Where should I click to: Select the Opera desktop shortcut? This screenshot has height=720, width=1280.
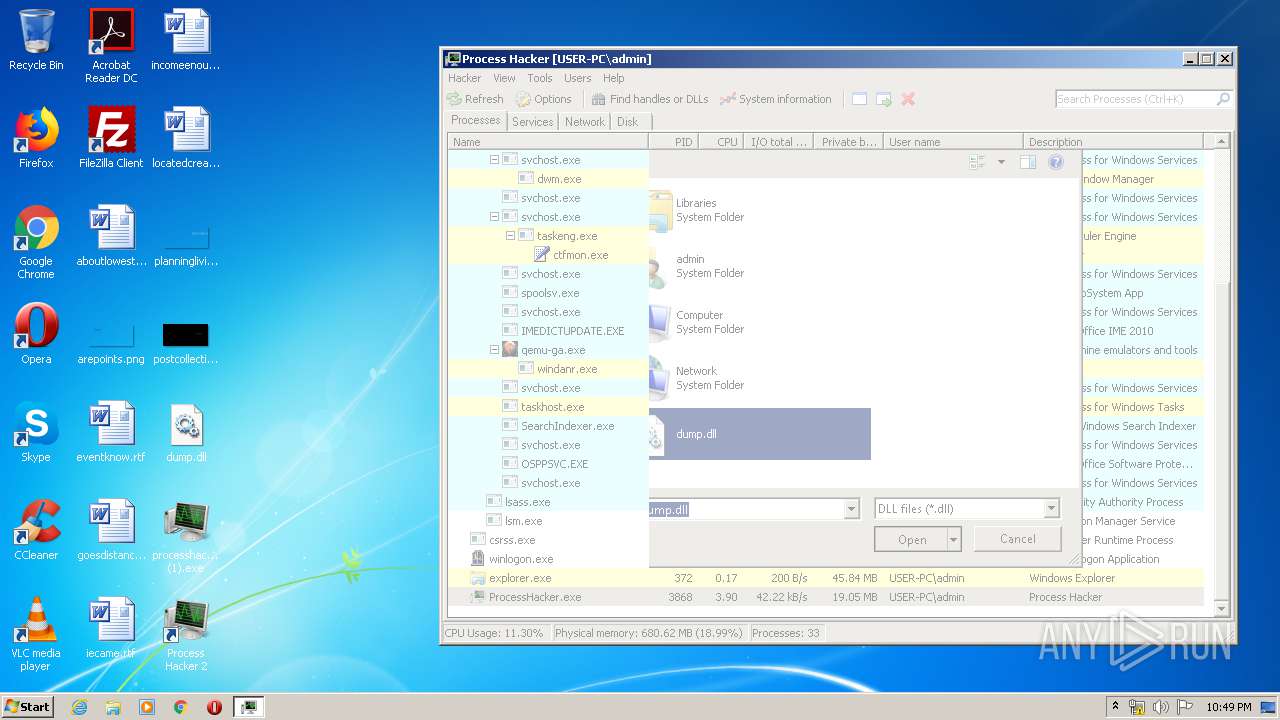pyautogui.click(x=36, y=334)
